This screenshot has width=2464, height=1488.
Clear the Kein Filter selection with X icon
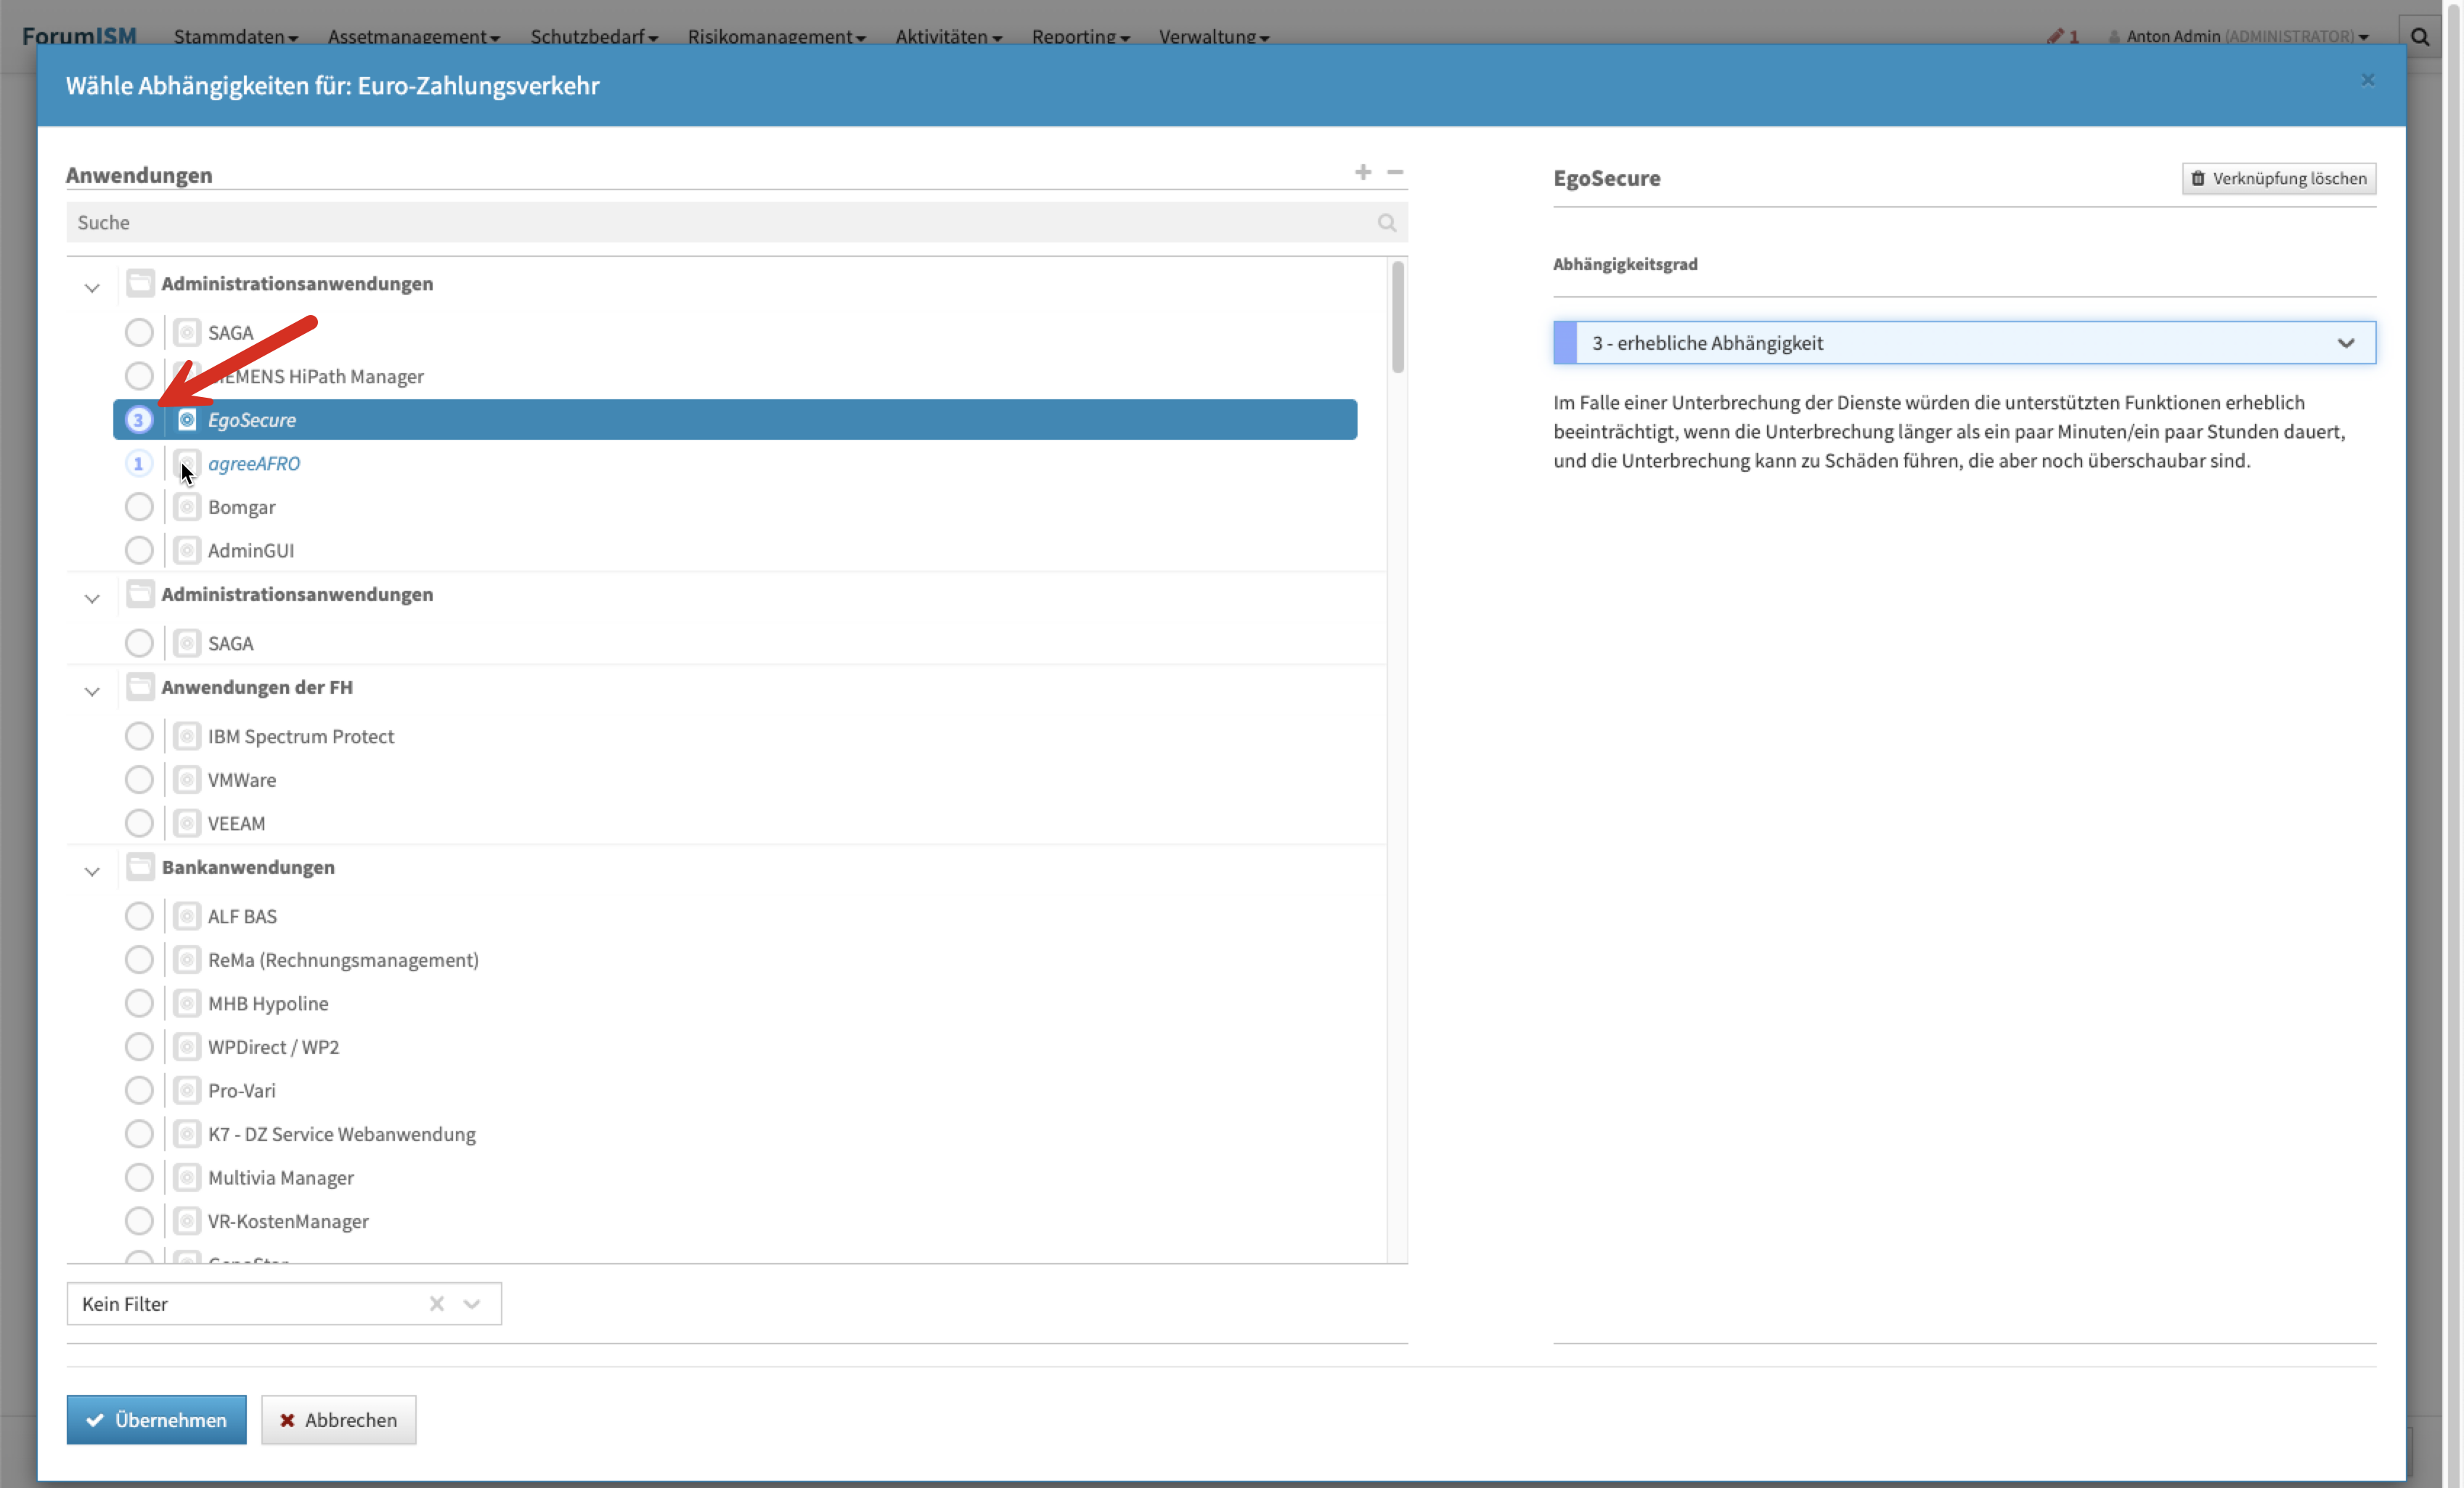(436, 1303)
